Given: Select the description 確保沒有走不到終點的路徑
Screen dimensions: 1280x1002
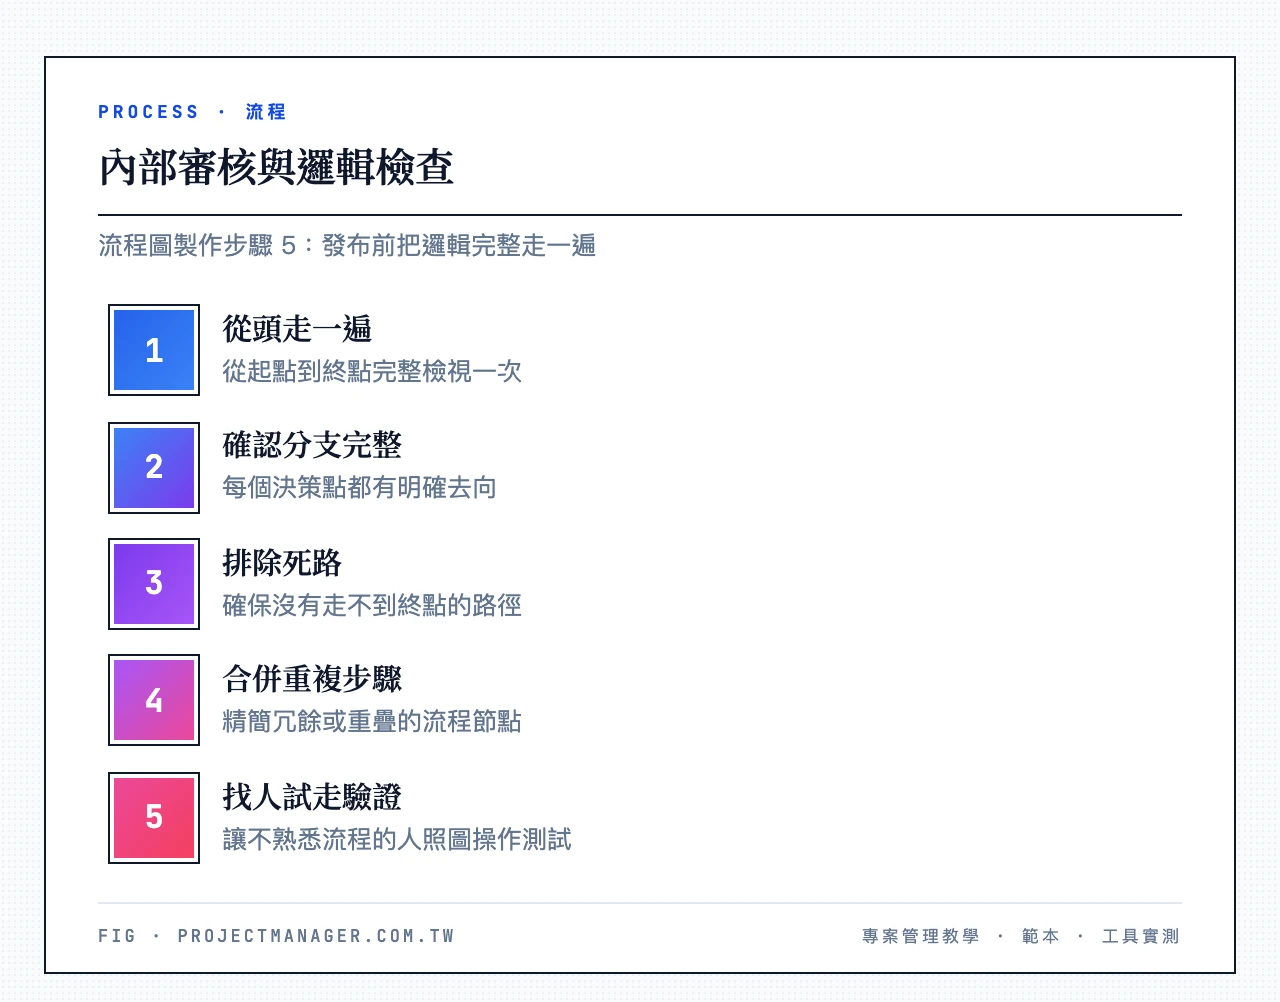Looking at the screenshot, I should (372, 606).
